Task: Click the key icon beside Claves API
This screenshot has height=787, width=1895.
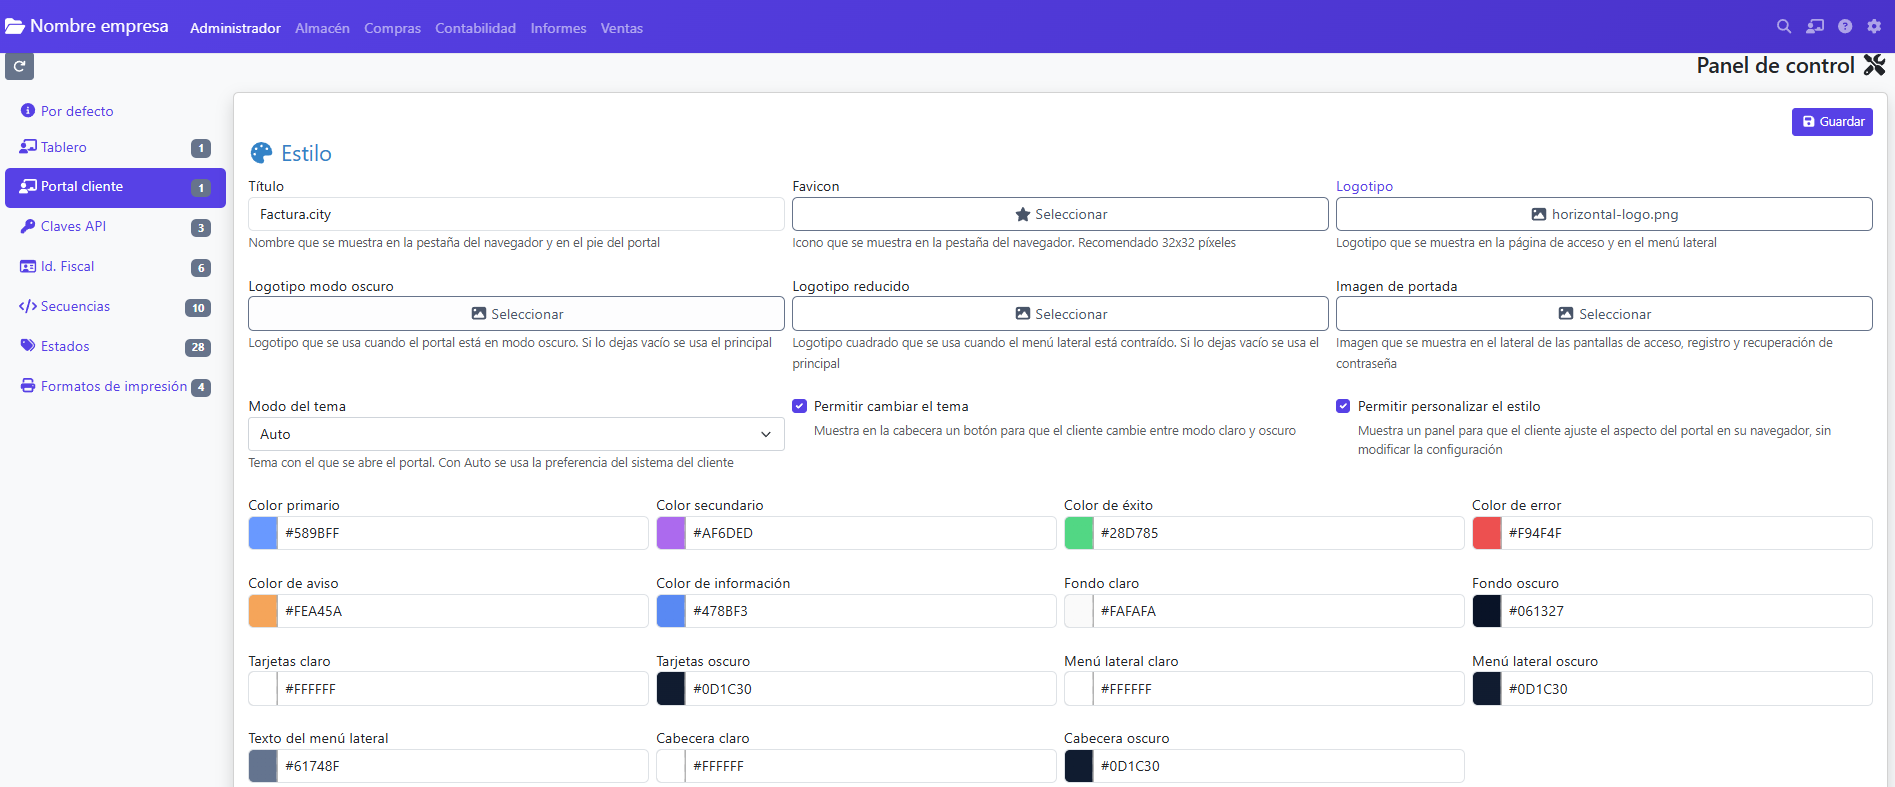Action: click(x=28, y=226)
